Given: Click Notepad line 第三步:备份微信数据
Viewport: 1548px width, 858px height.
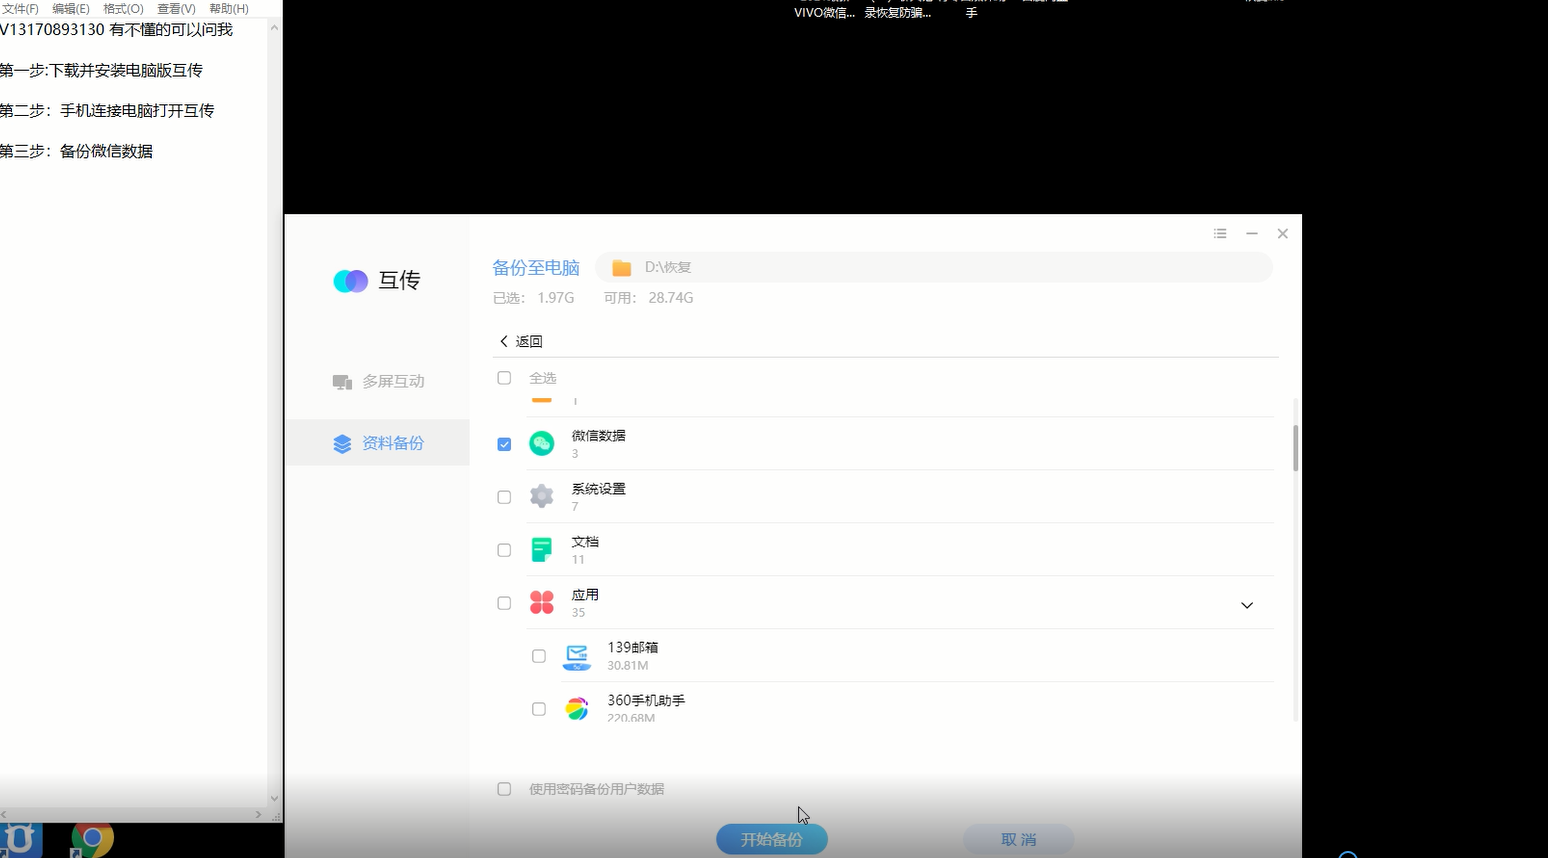Looking at the screenshot, I should point(76,151).
